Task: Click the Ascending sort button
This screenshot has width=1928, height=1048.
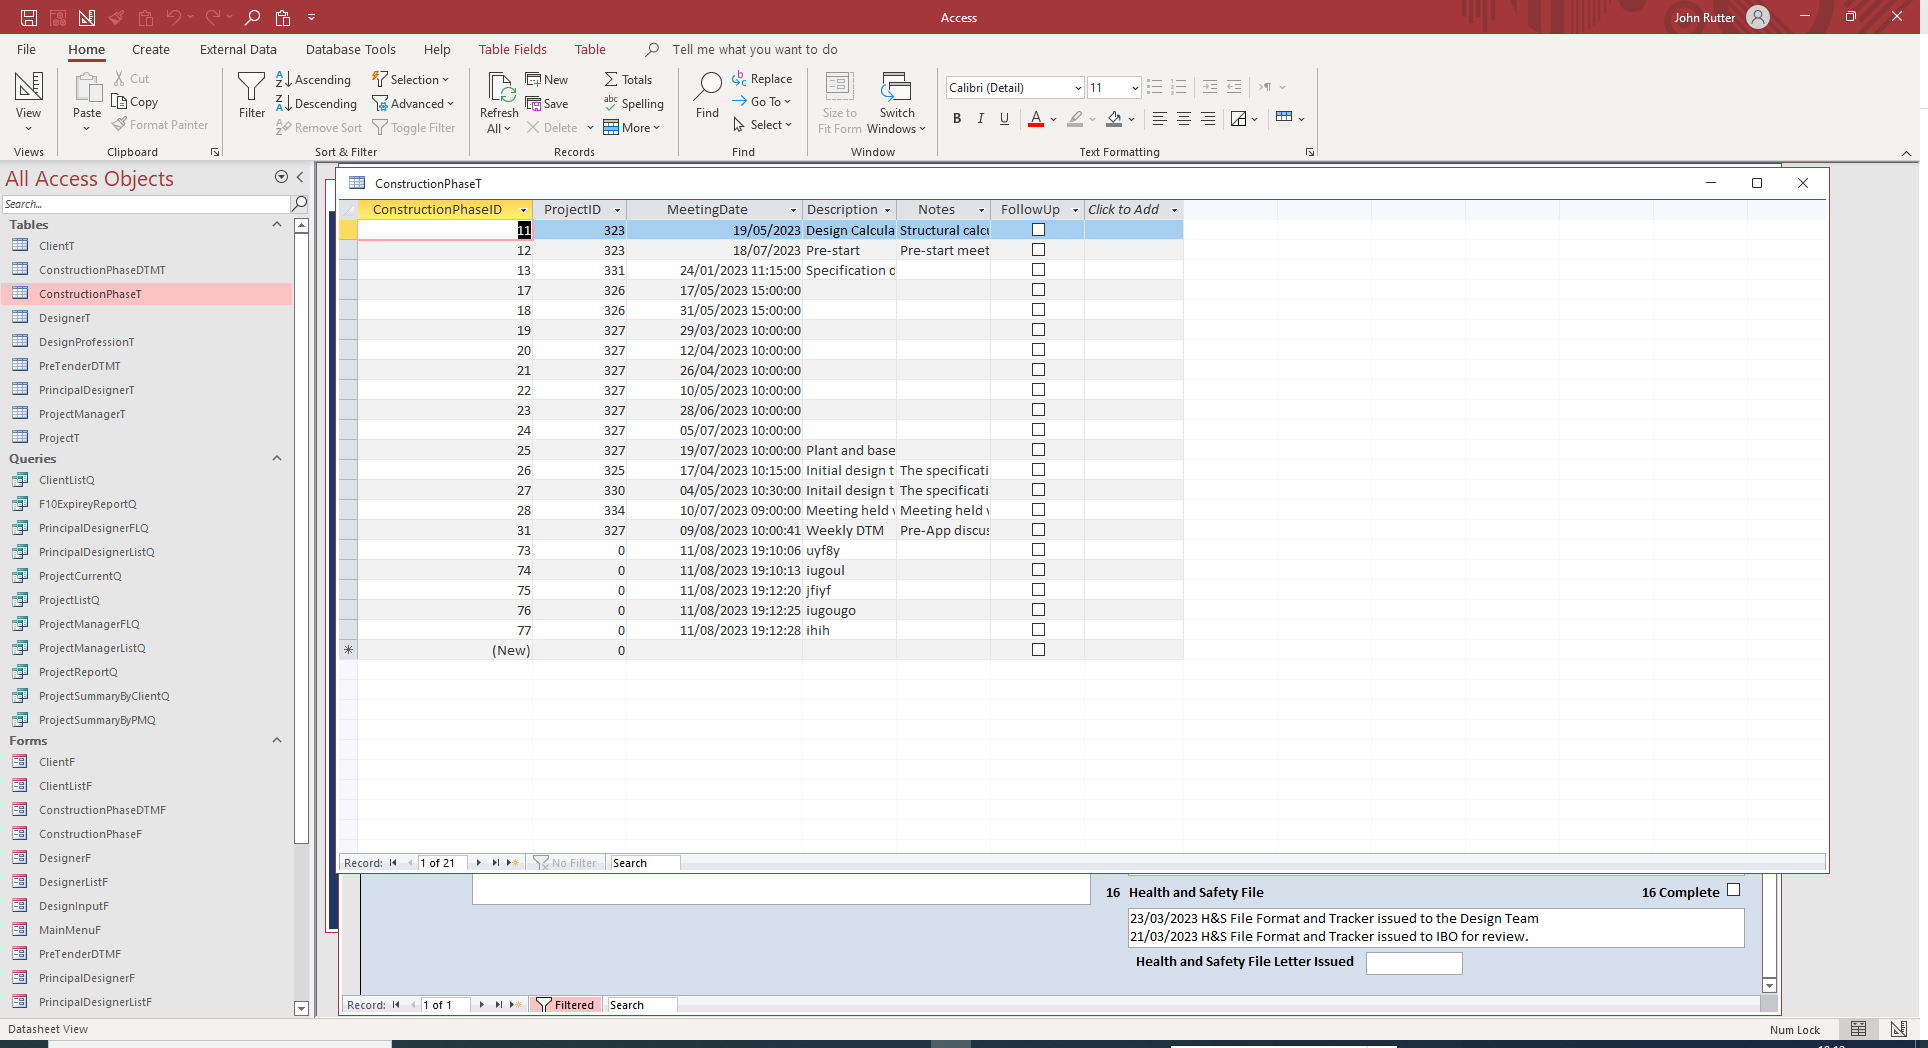Action: pos(313,78)
